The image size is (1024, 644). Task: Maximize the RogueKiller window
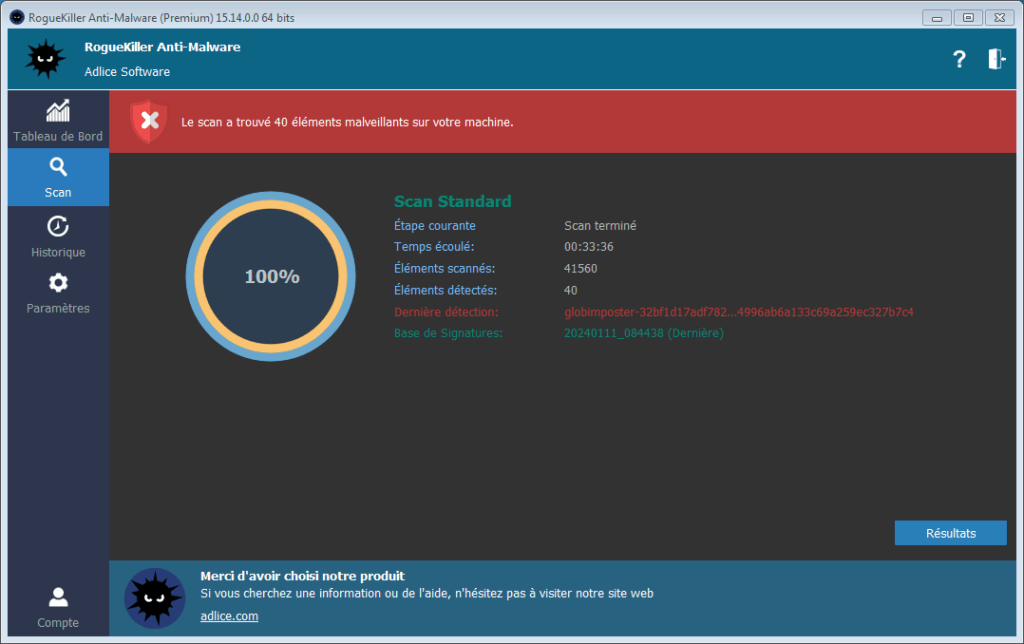967,17
